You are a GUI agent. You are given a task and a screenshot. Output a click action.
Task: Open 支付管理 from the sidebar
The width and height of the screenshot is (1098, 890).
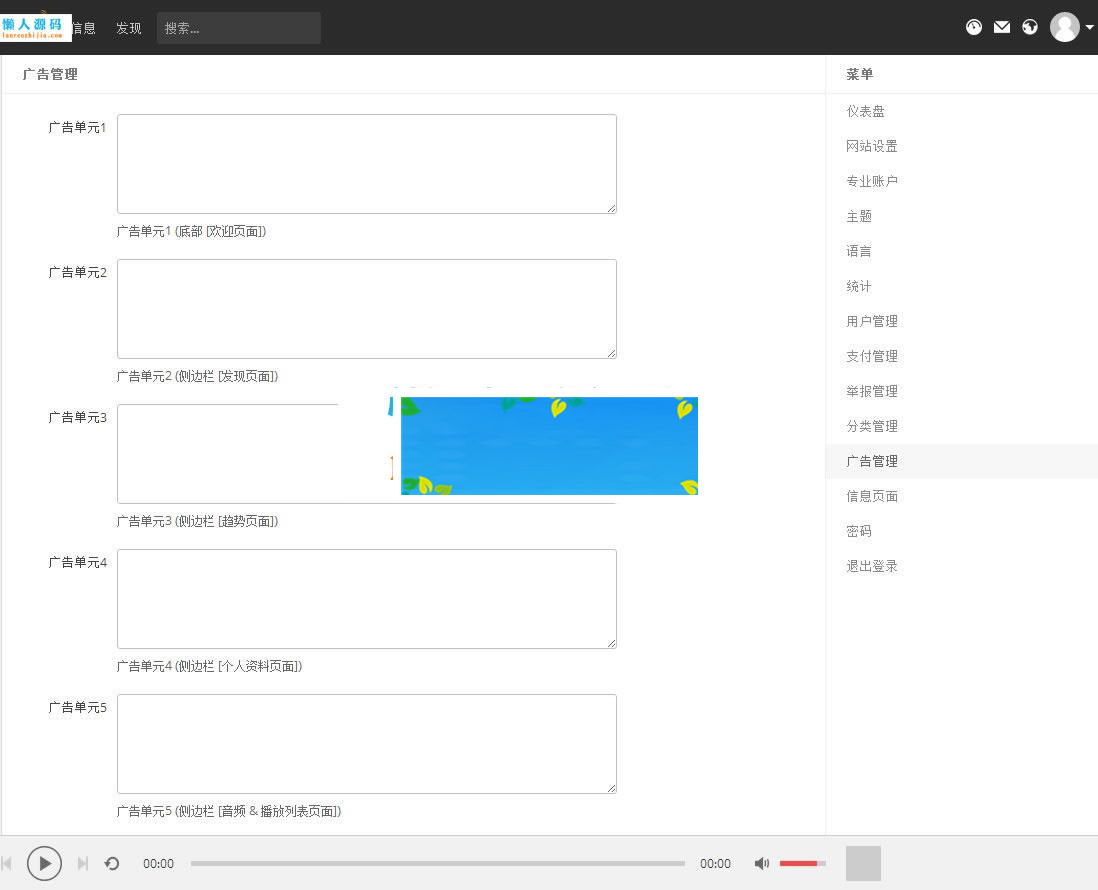click(x=872, y=356)
